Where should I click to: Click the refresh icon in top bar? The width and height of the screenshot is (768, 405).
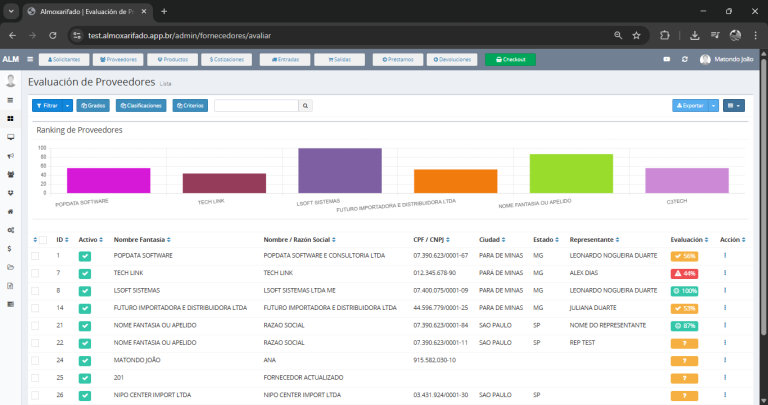tap(684, 59)
